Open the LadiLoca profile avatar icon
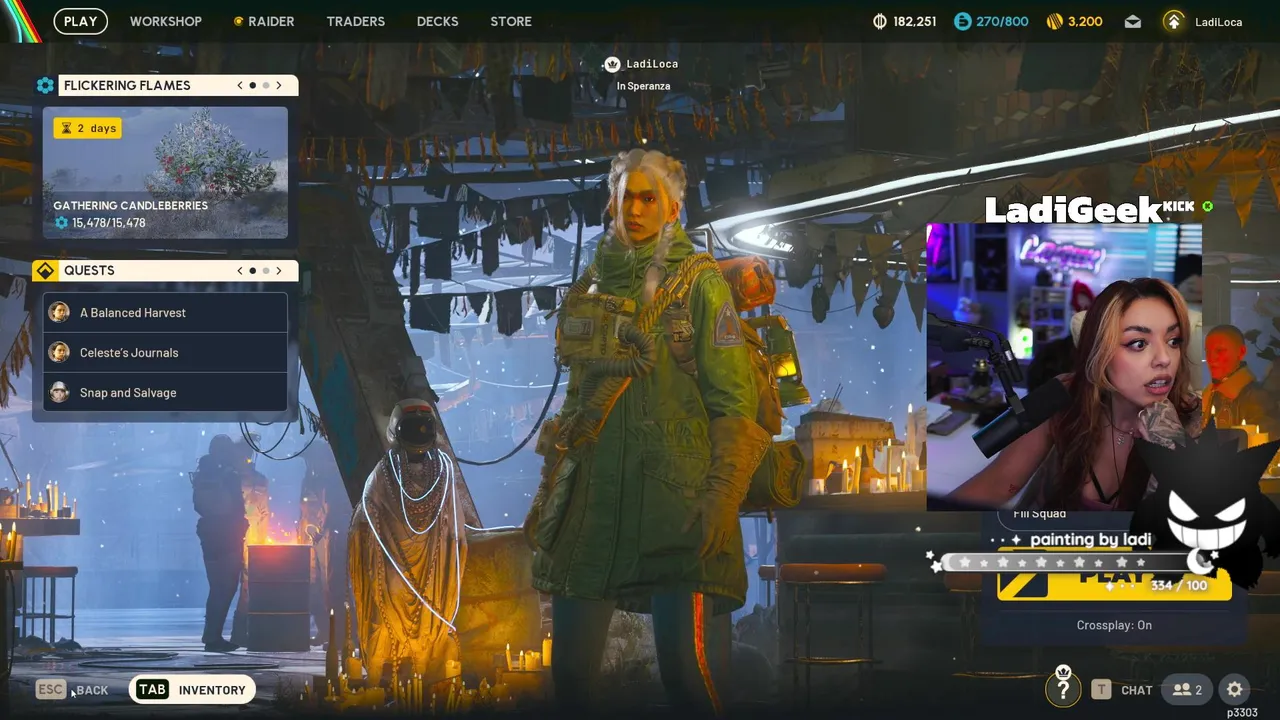Viewport: 1280px width, 720px height. pyautogui.click(x=1174, y=21)
